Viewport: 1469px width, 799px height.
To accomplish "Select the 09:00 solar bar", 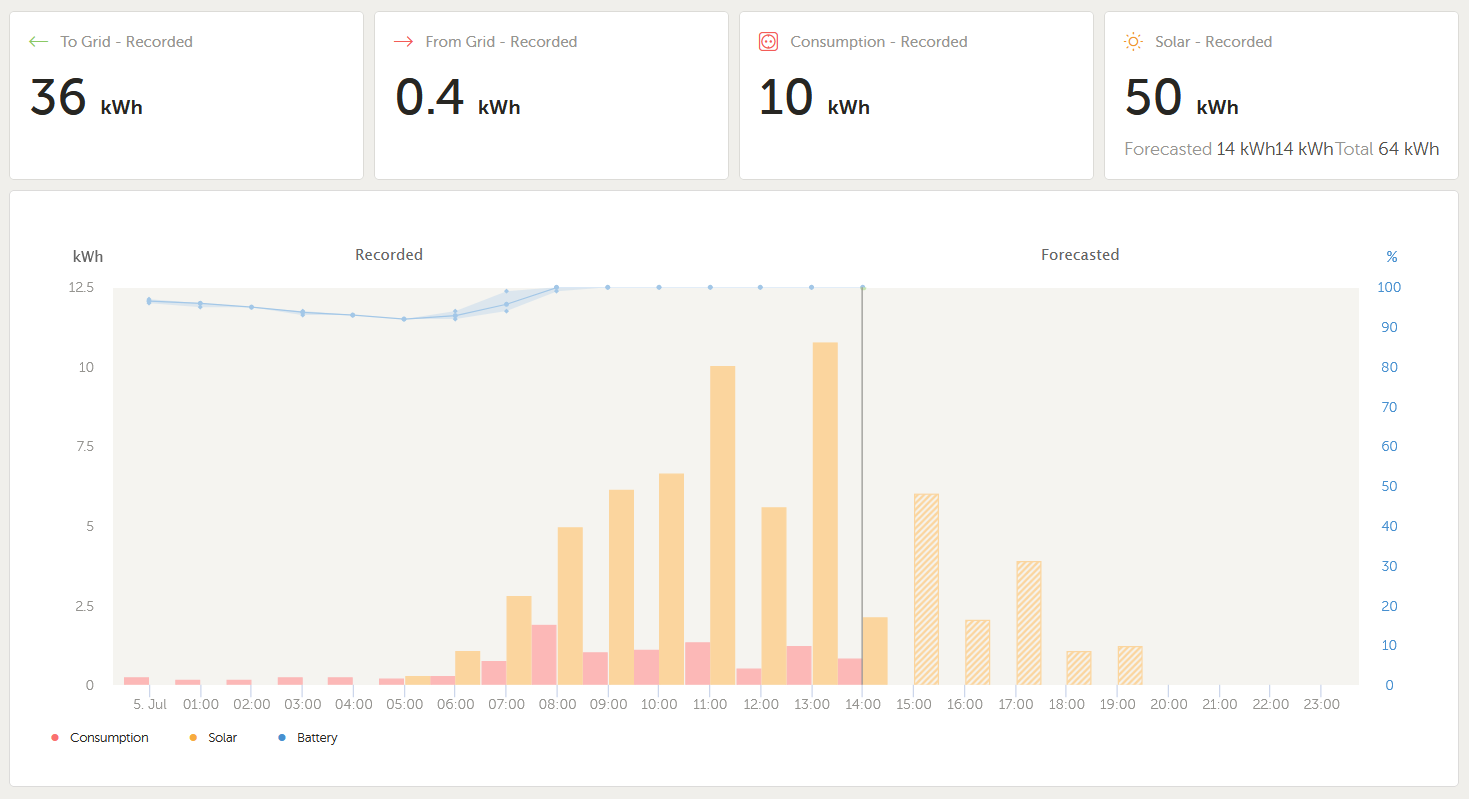I will 621,587.
